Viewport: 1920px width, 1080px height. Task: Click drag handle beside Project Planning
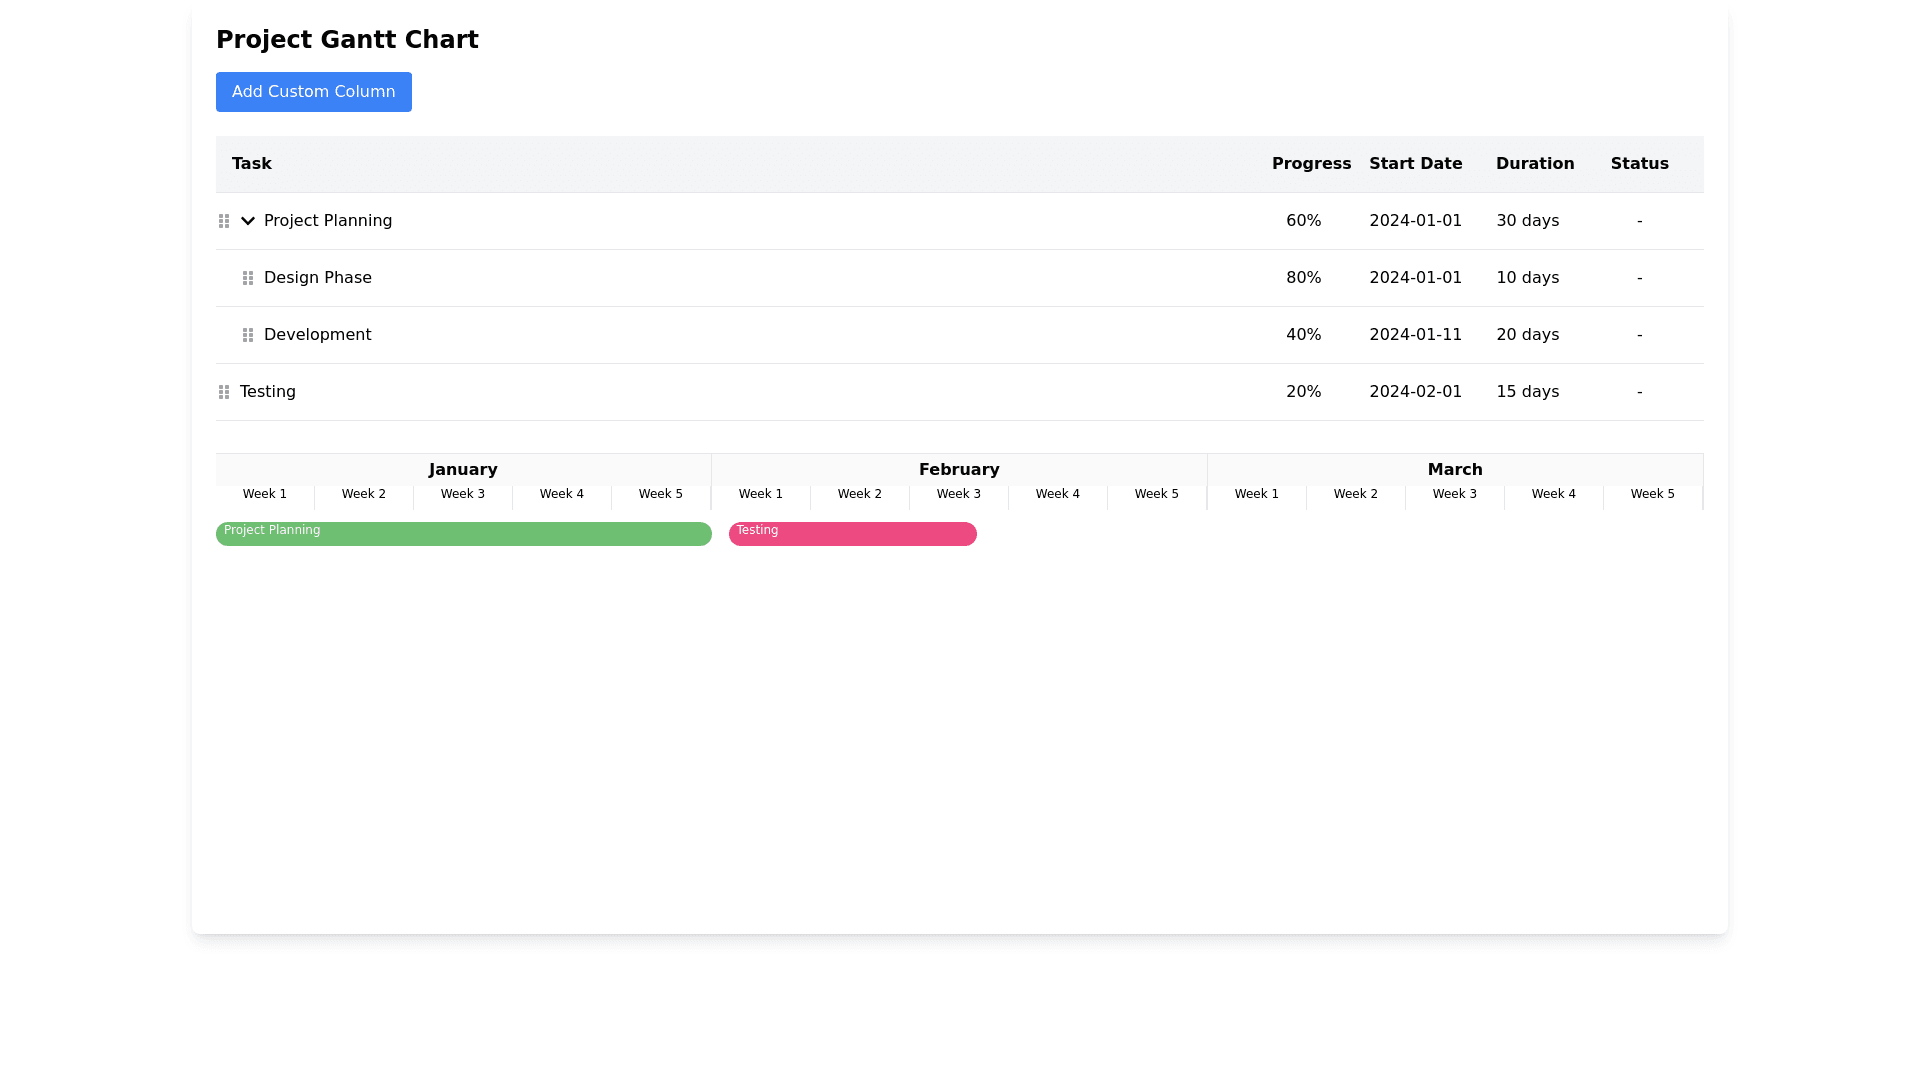pos(224,221)
